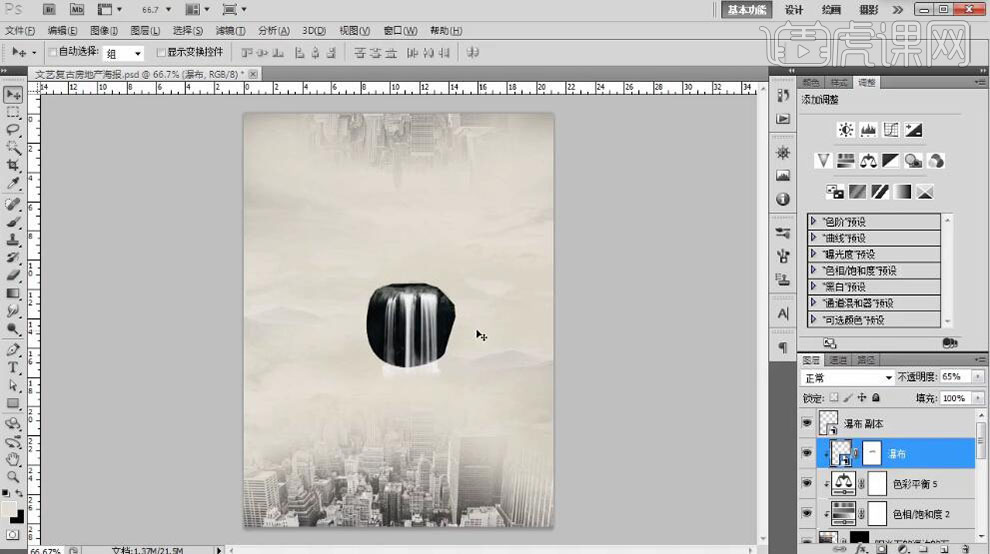Click the background color swatch
990x554 pixels.
pos(19,517)
